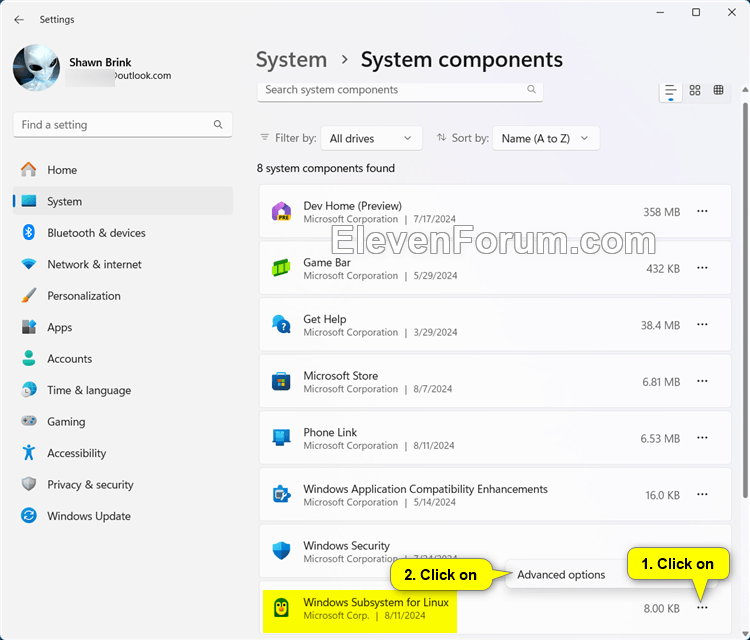The height and width of the screenshot is (640, 750).
Task: Click the System breadcrumb link
Action: click(x=291, y=60)
